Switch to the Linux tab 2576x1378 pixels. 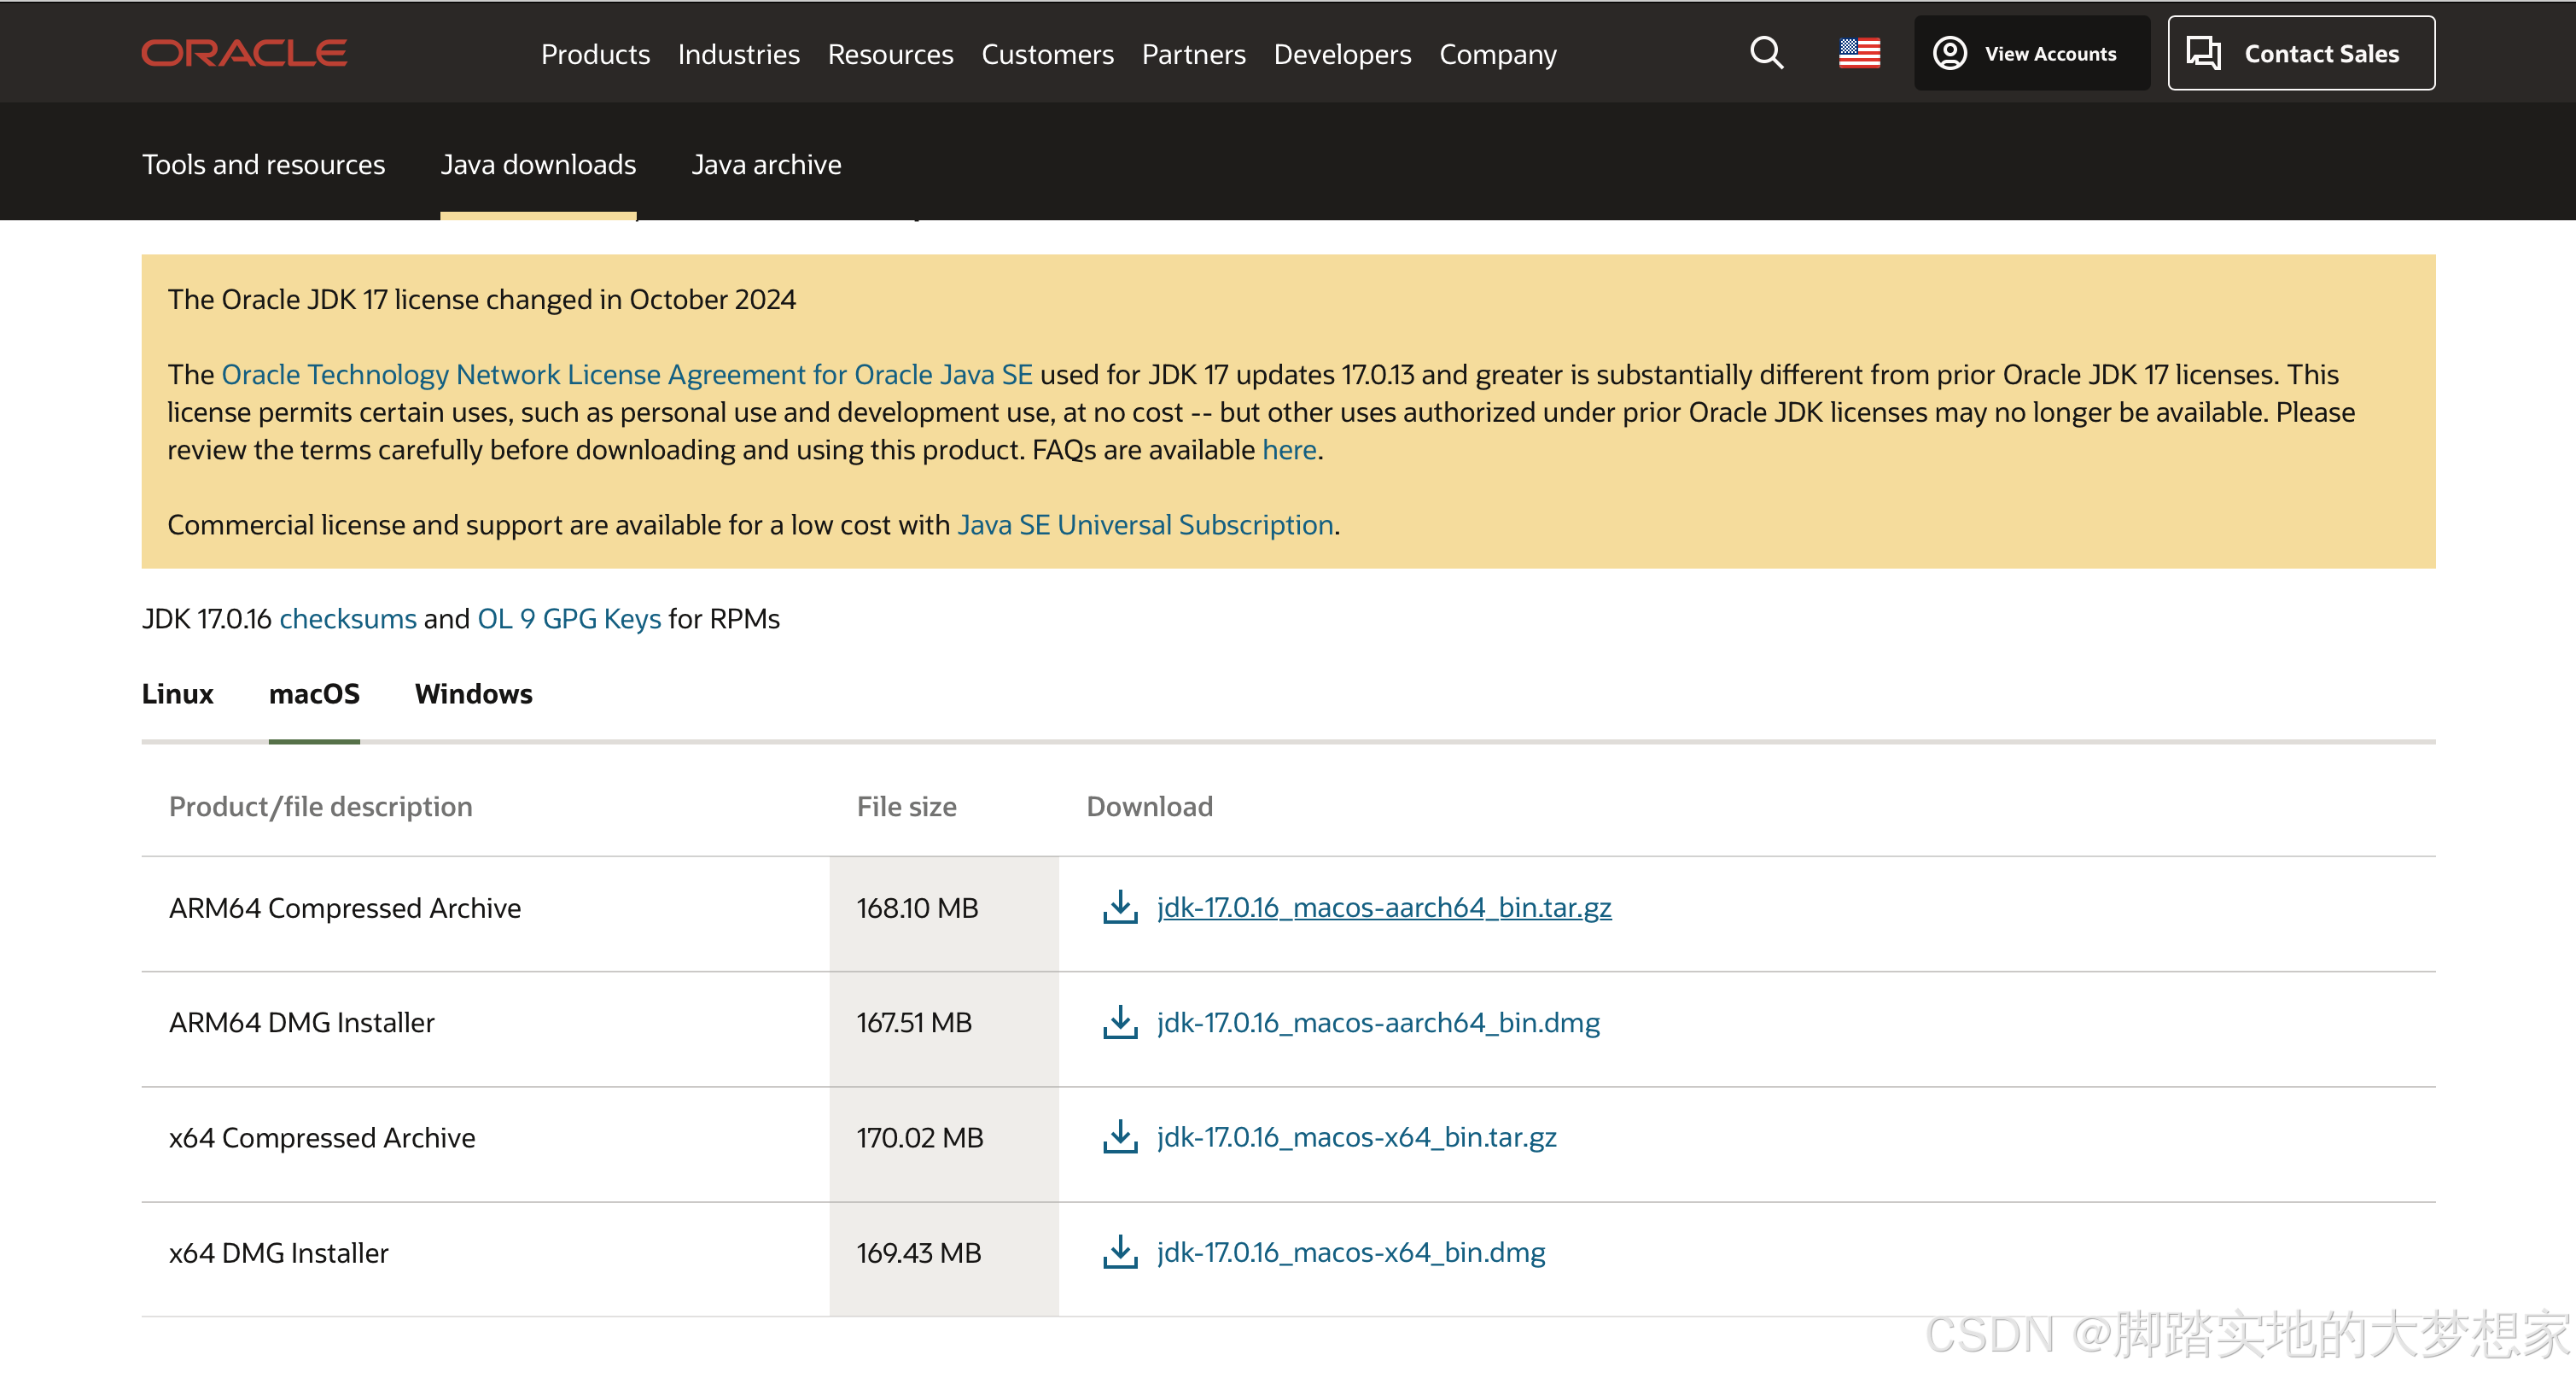coord(177,694)
